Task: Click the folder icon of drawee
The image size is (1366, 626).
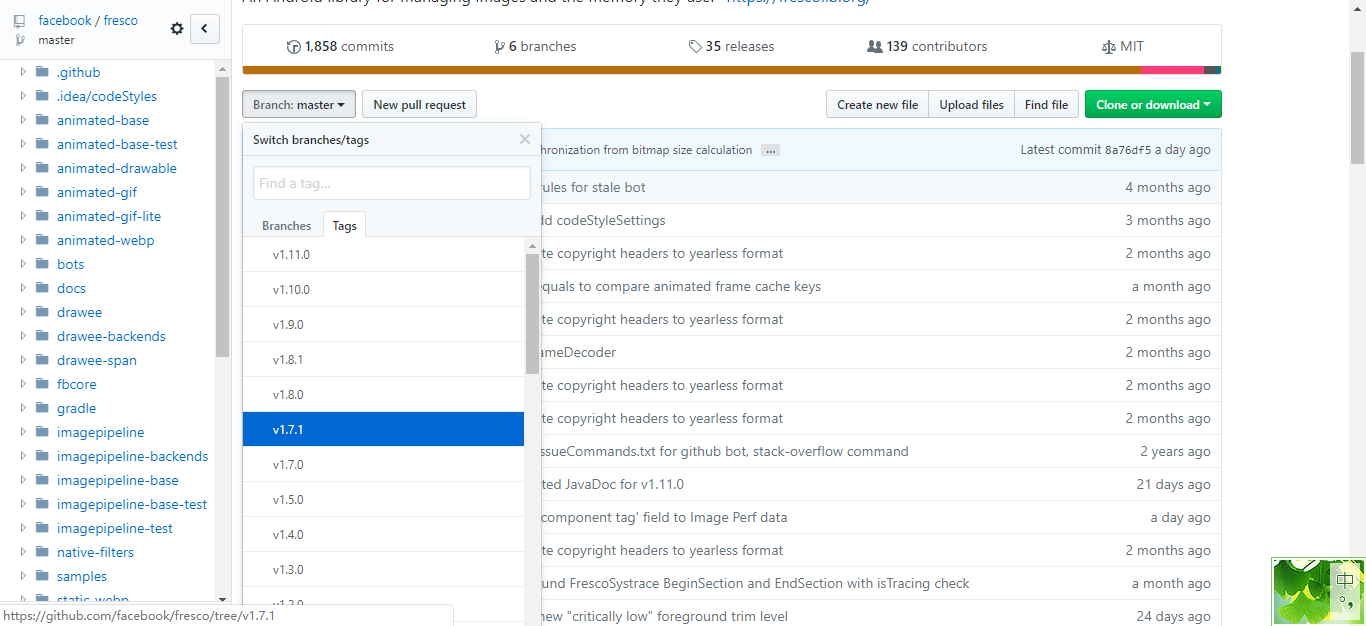Action: point(42,312)
